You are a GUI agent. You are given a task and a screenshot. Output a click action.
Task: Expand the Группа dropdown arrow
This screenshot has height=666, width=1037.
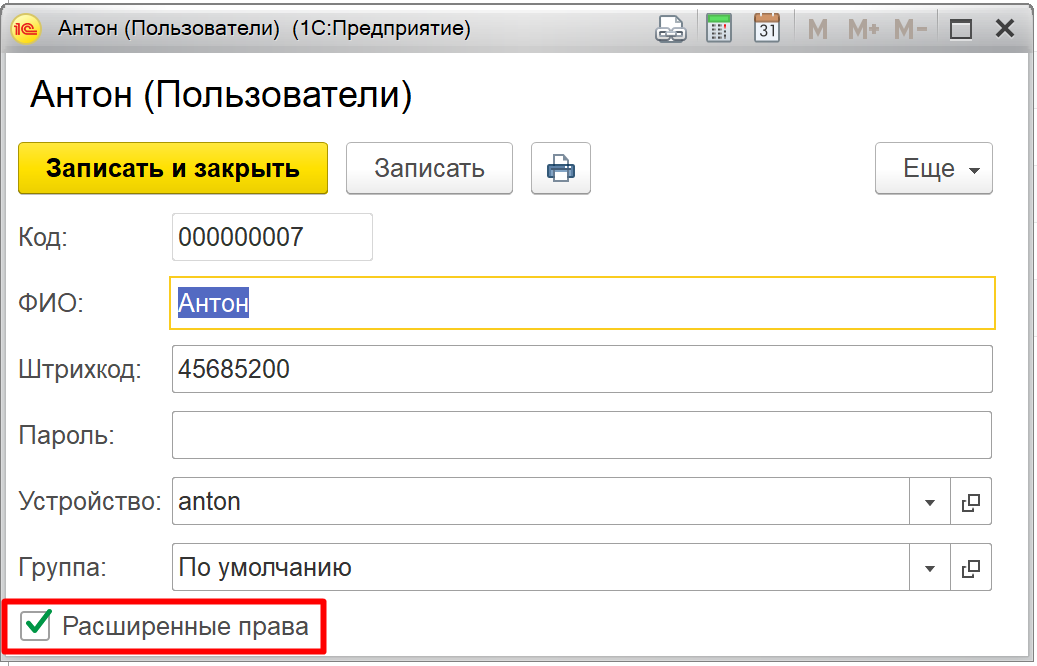point(930,568)
